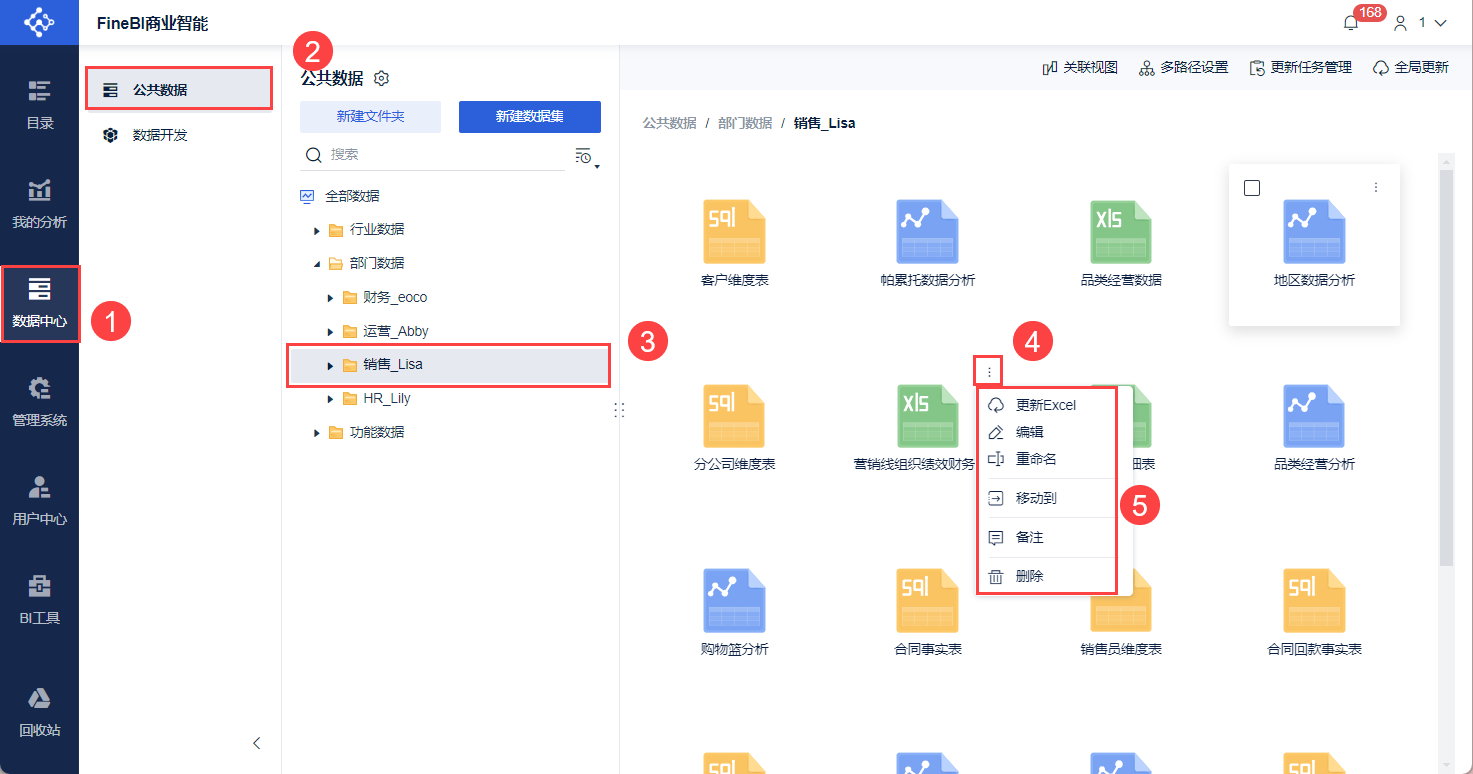Expand the 财务_eoco folder arrow
This screenshot has height=774, width=1473.
[330, 298]
